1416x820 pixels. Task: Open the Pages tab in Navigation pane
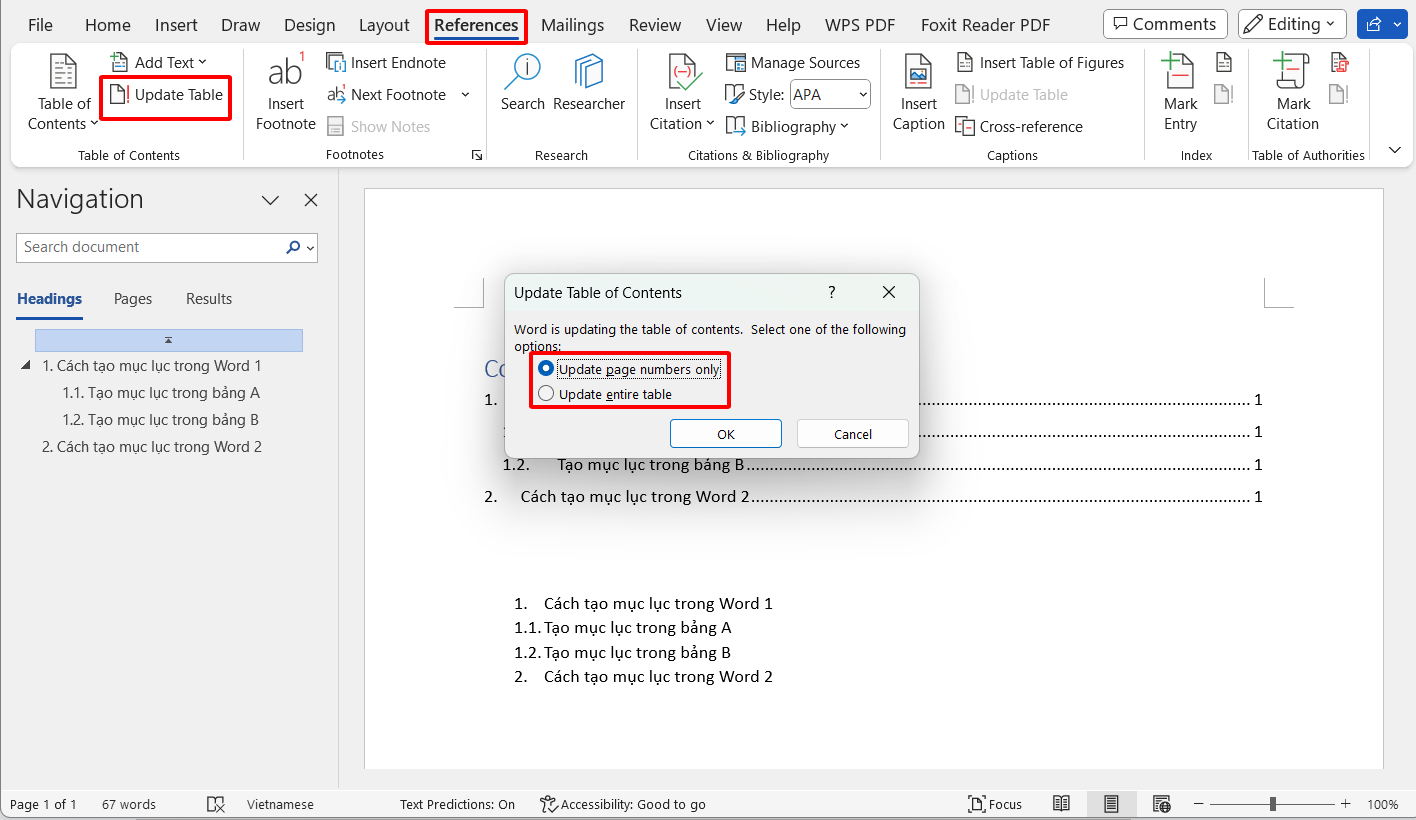(x=132, y=298)
